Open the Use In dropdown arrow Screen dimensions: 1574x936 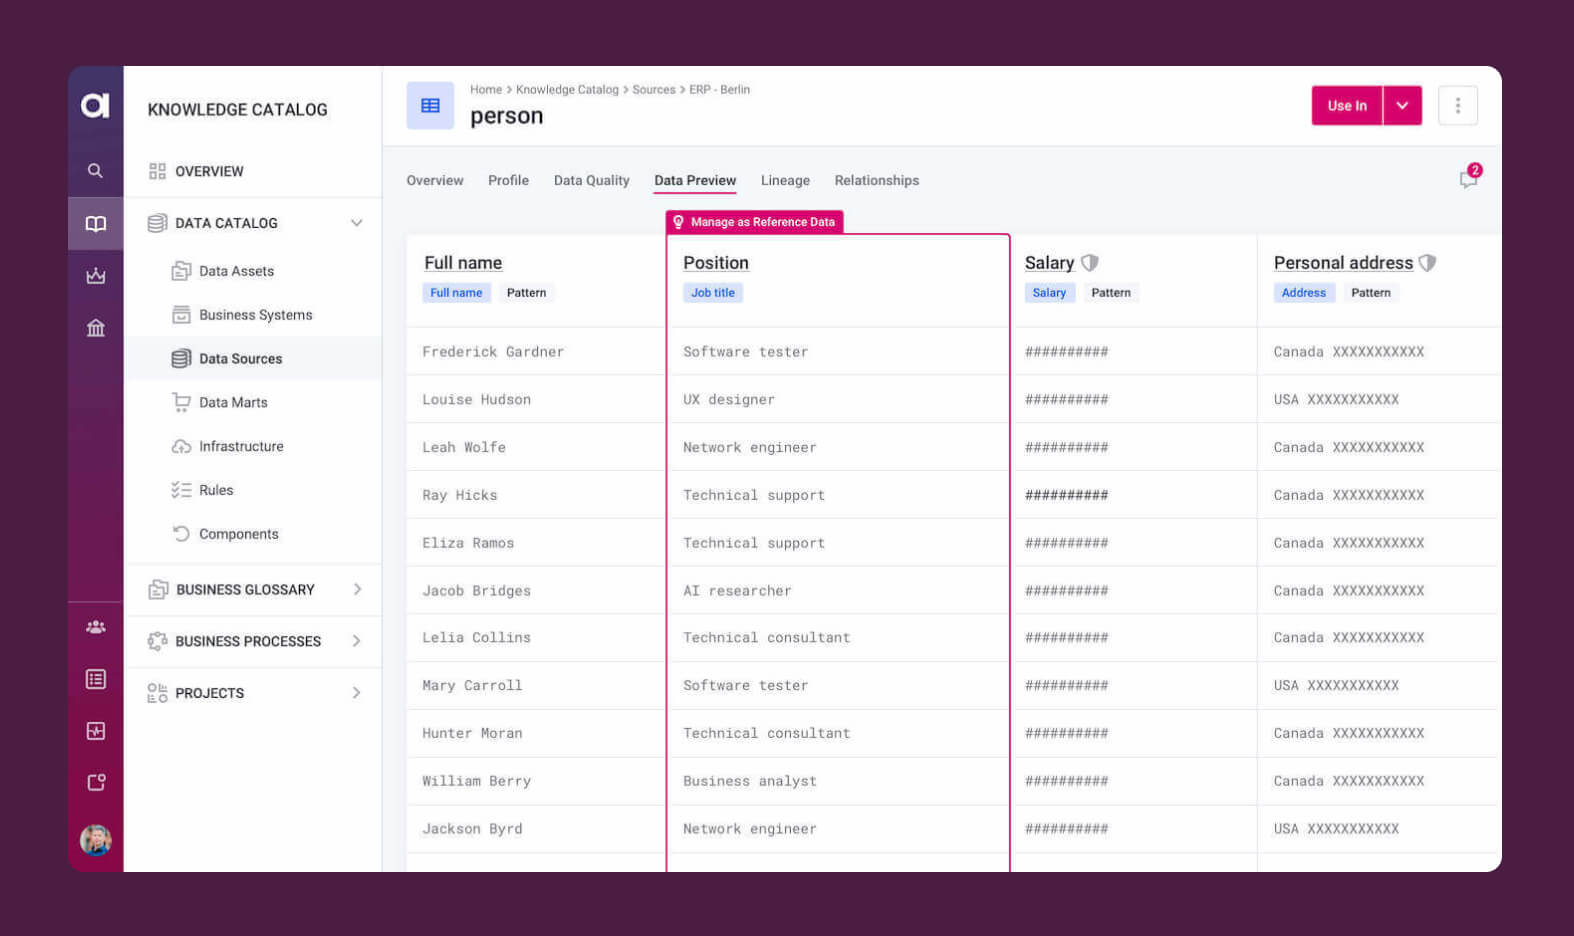1402,106
